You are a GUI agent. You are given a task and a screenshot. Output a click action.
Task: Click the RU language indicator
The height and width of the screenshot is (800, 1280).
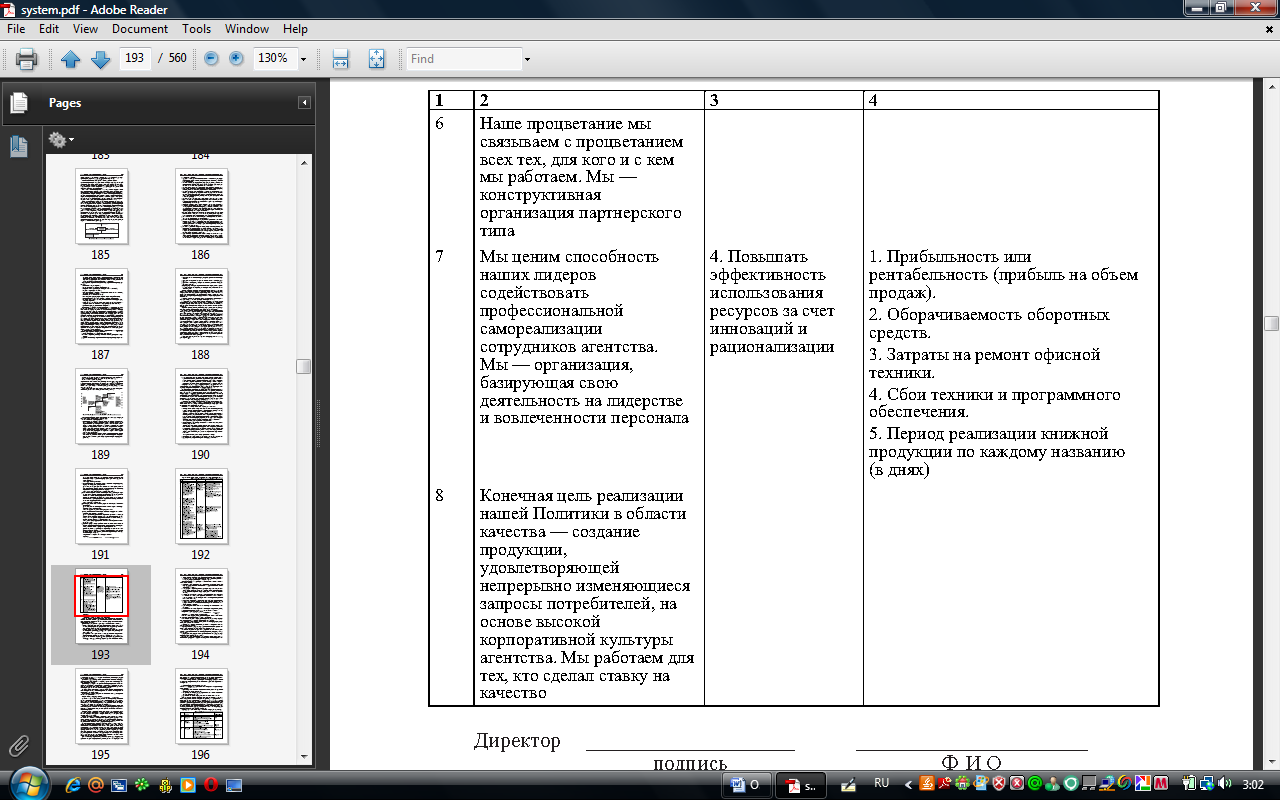tap(881, 783)
